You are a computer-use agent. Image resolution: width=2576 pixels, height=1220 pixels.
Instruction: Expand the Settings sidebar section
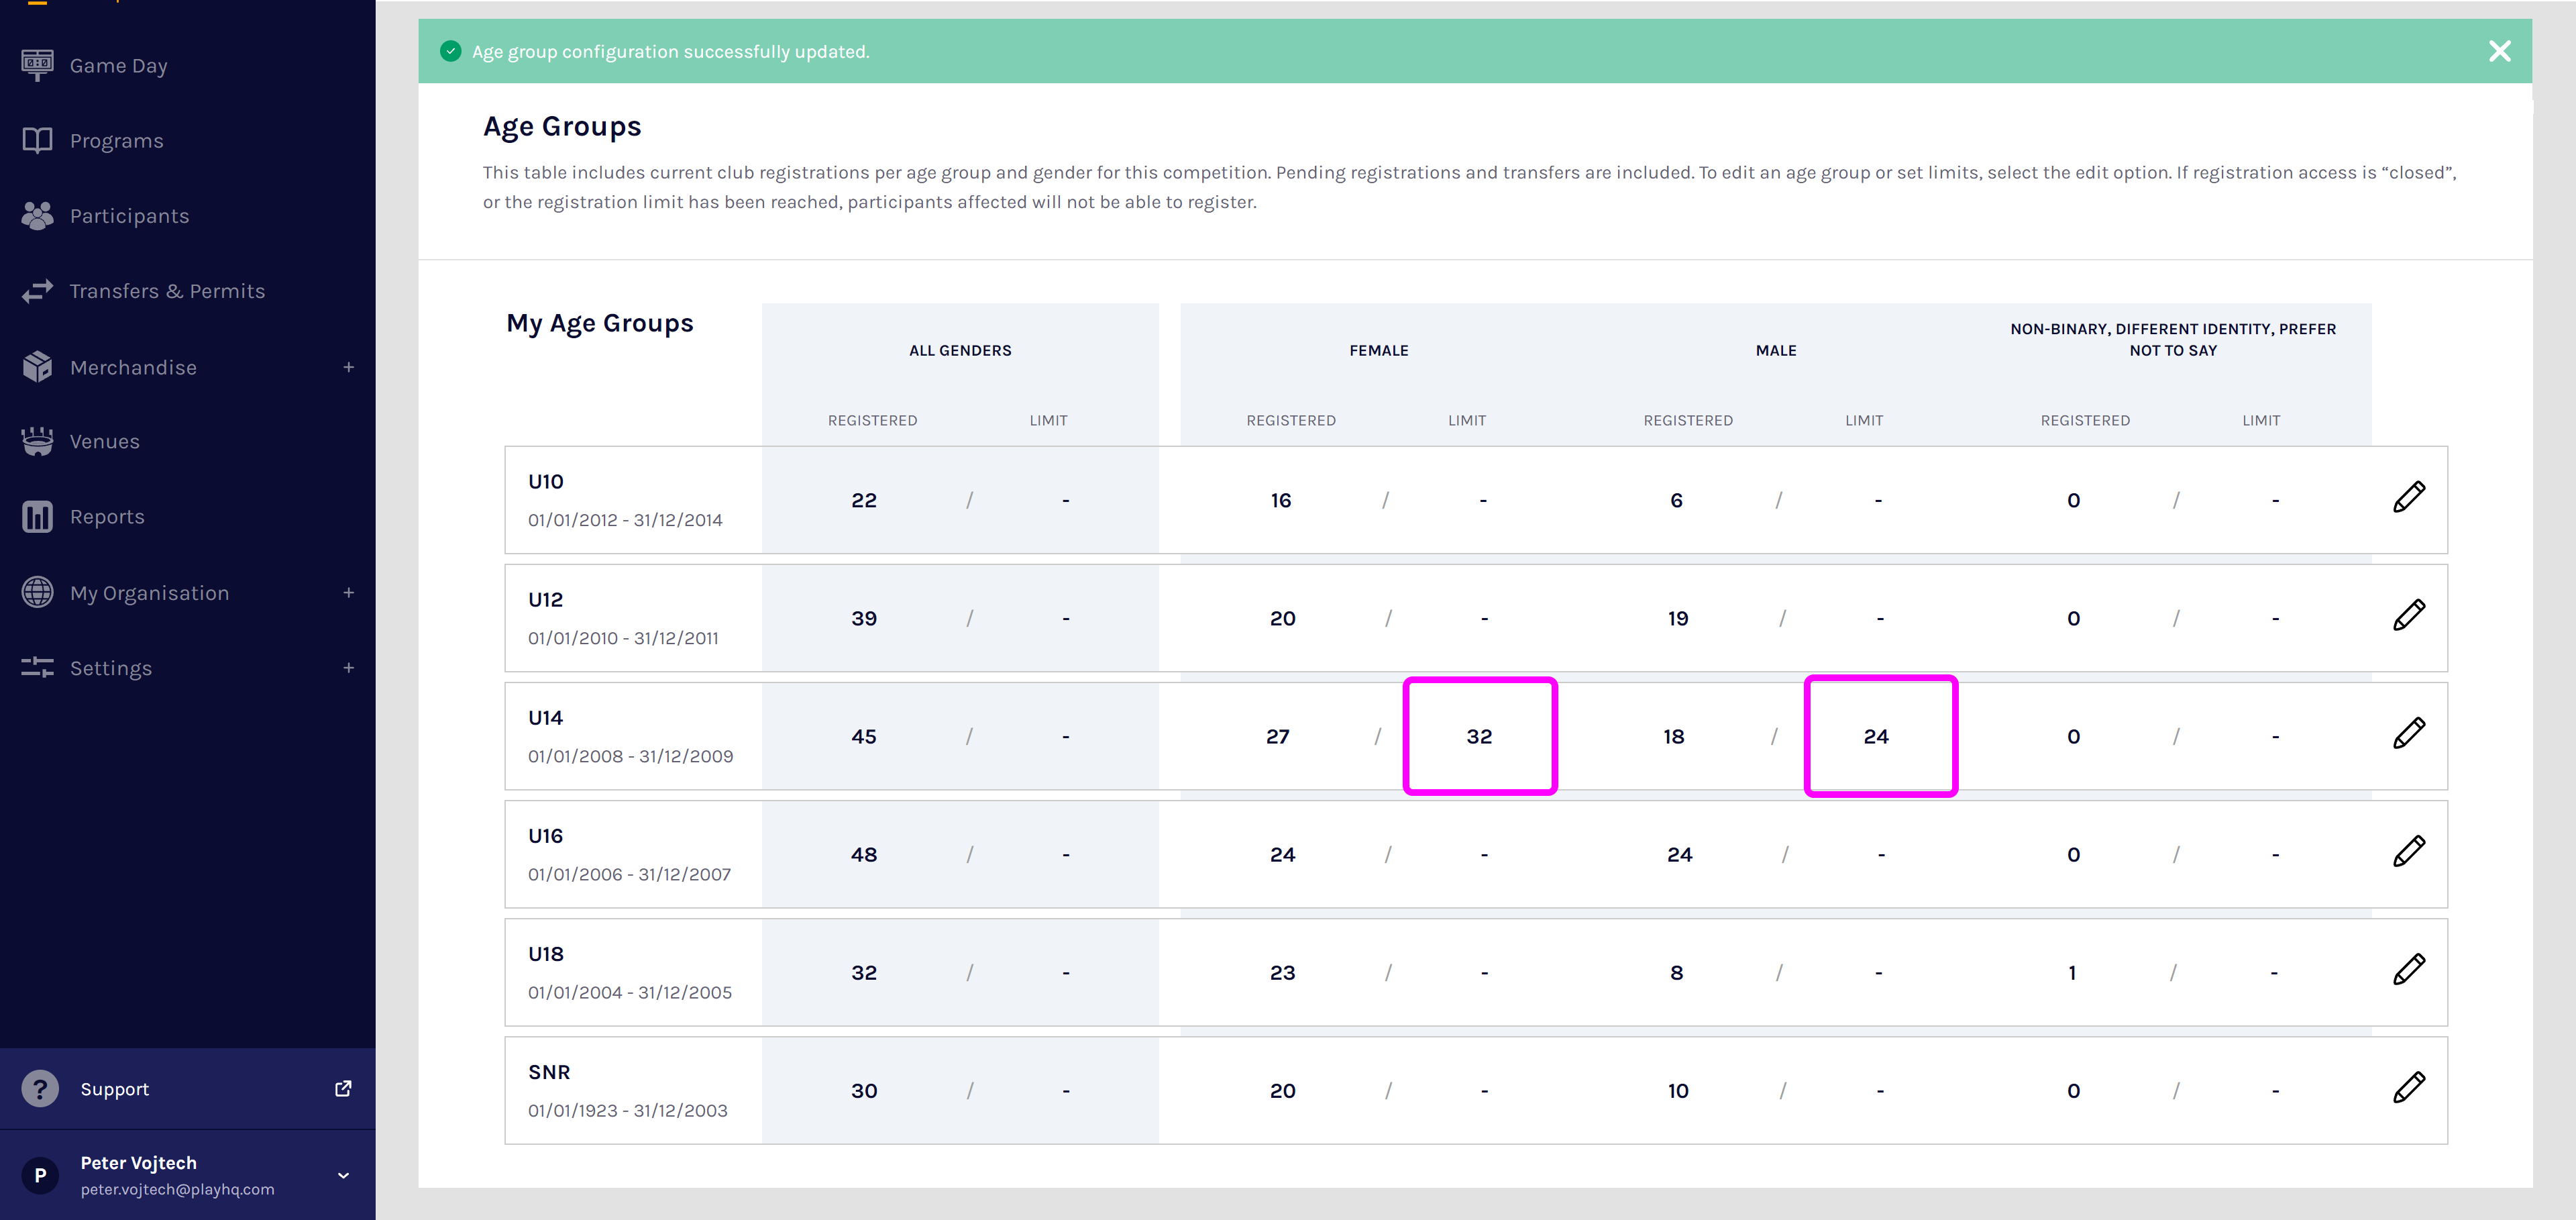pyautogui.click(x=348, y=668)
